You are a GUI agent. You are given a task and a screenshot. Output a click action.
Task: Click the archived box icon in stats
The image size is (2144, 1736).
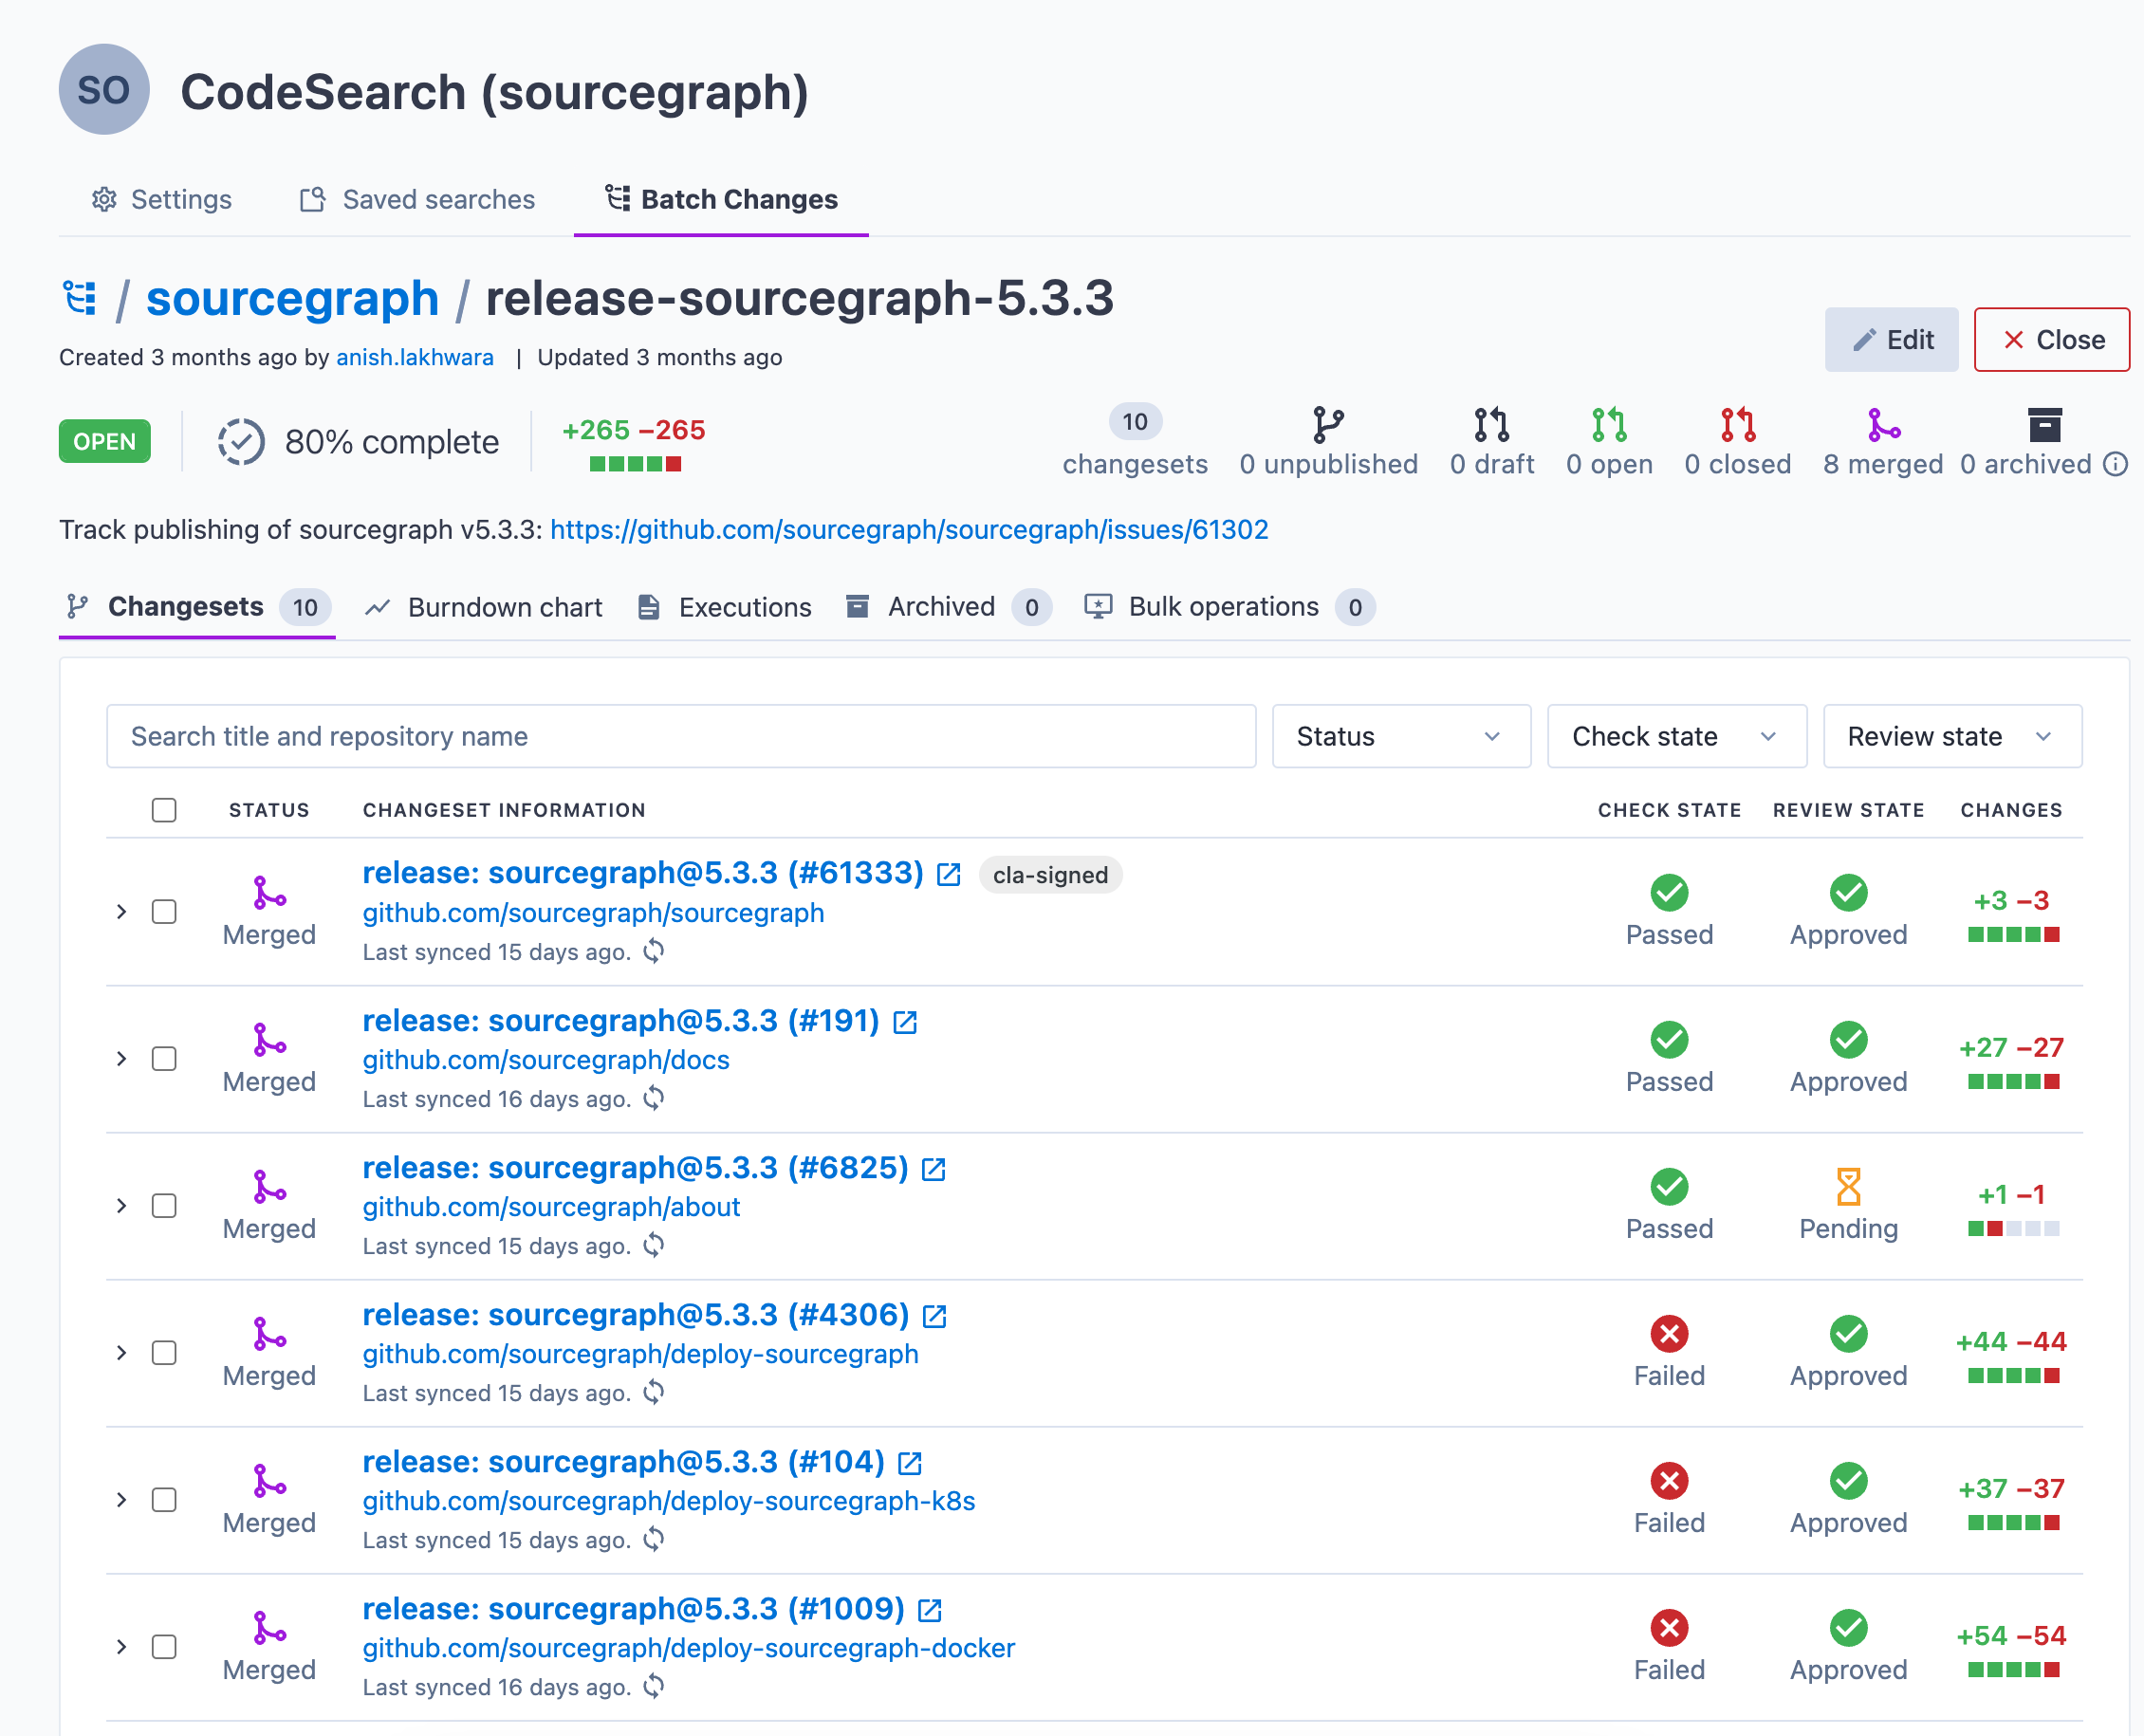coord(2045,424)
